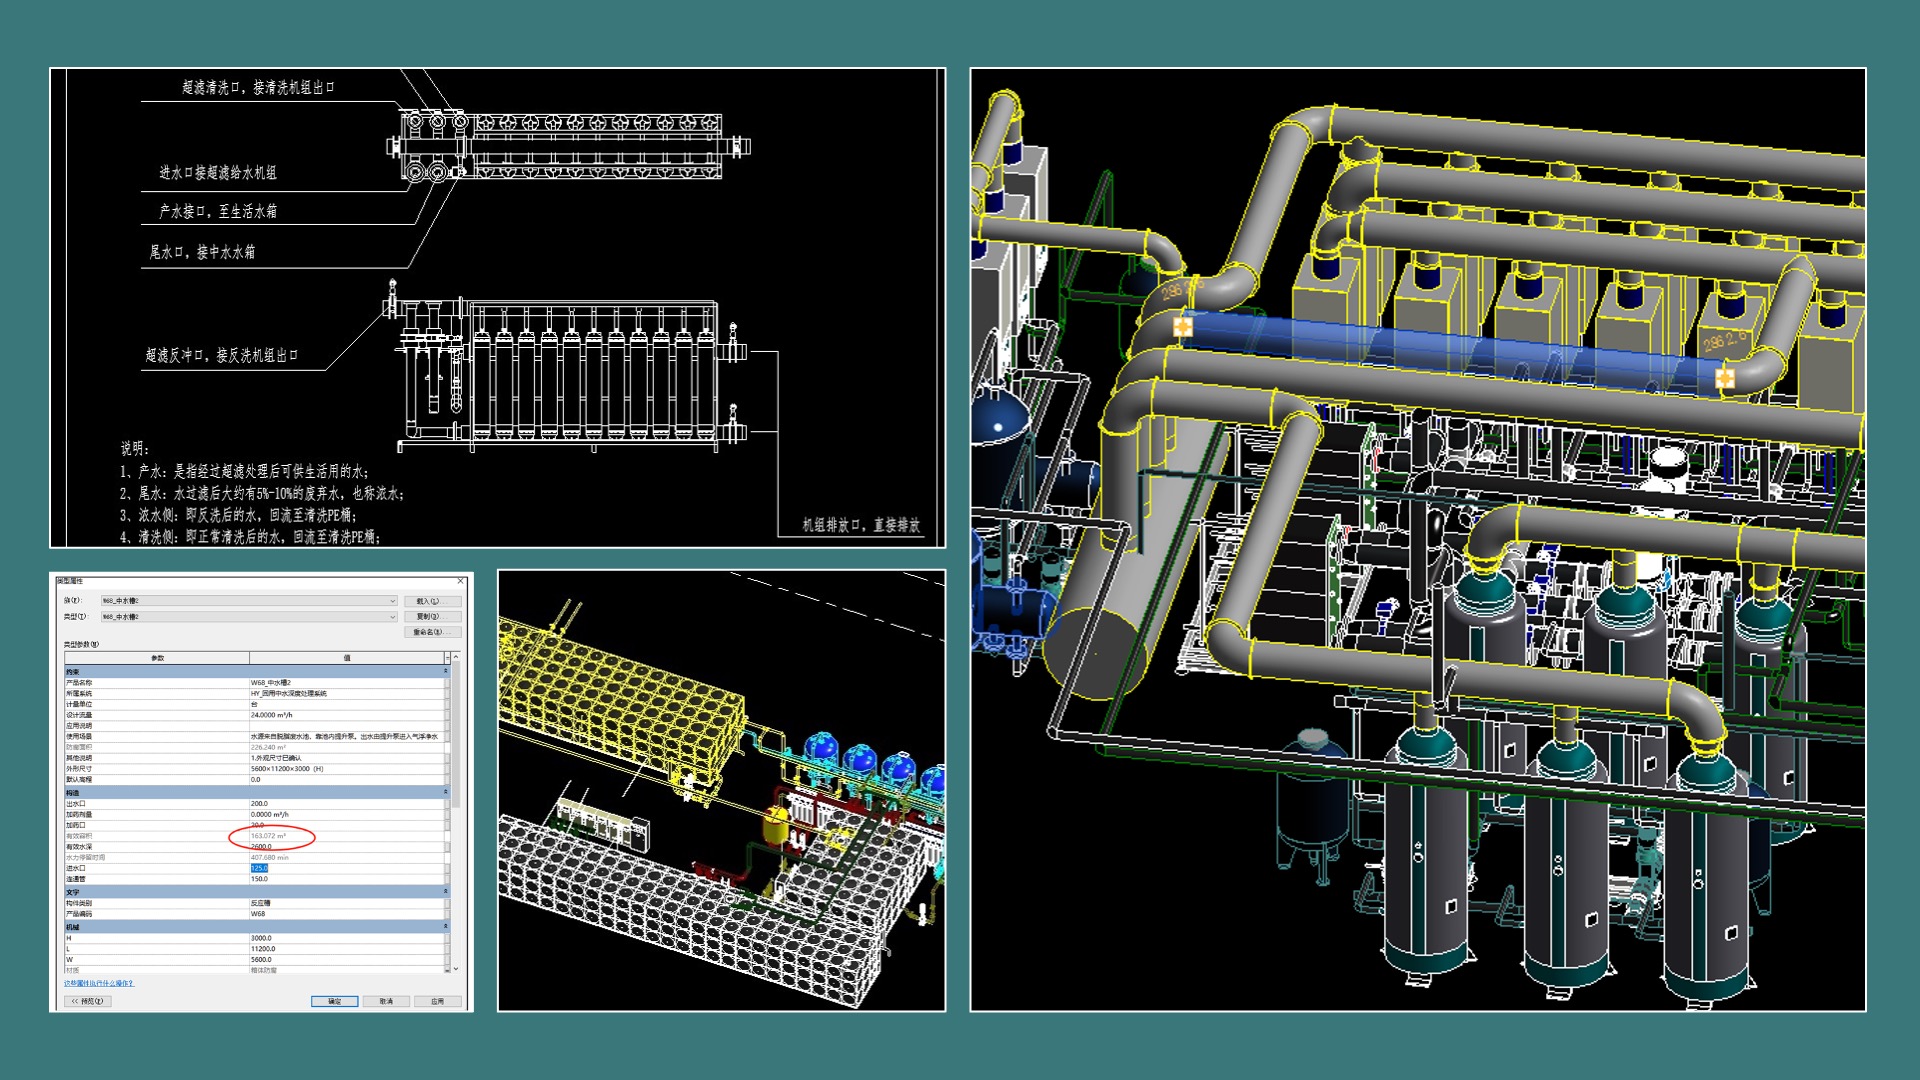Confirm with the 确定 button
The width and height of the screenshot is (1920, 1080).
334,1001
